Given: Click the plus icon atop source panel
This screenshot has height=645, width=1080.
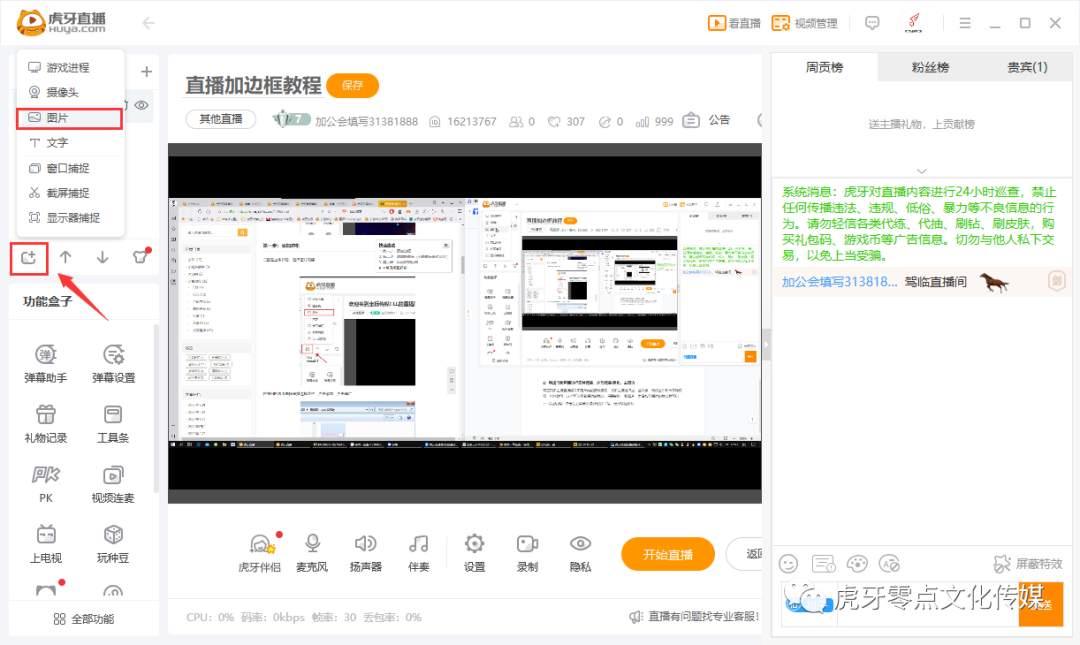Looking at the screenshot, I should coord(146,72).
